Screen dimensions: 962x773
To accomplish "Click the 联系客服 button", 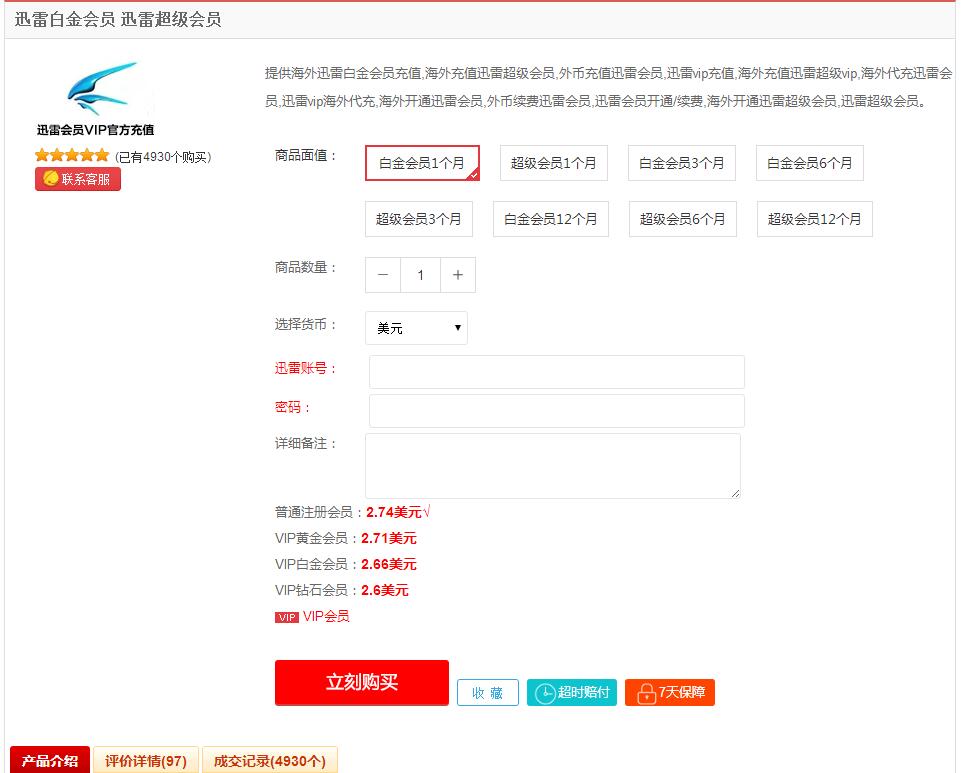I will pos(78,179).
